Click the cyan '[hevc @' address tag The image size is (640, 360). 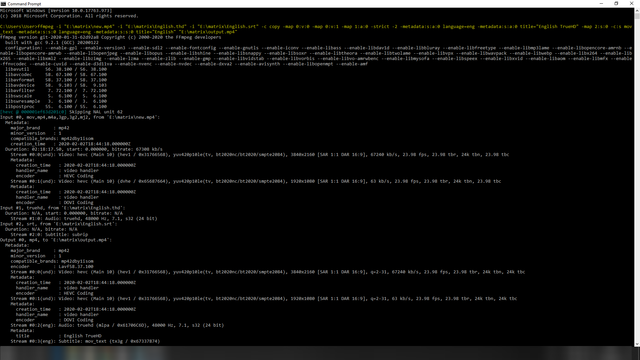[33, 112]
